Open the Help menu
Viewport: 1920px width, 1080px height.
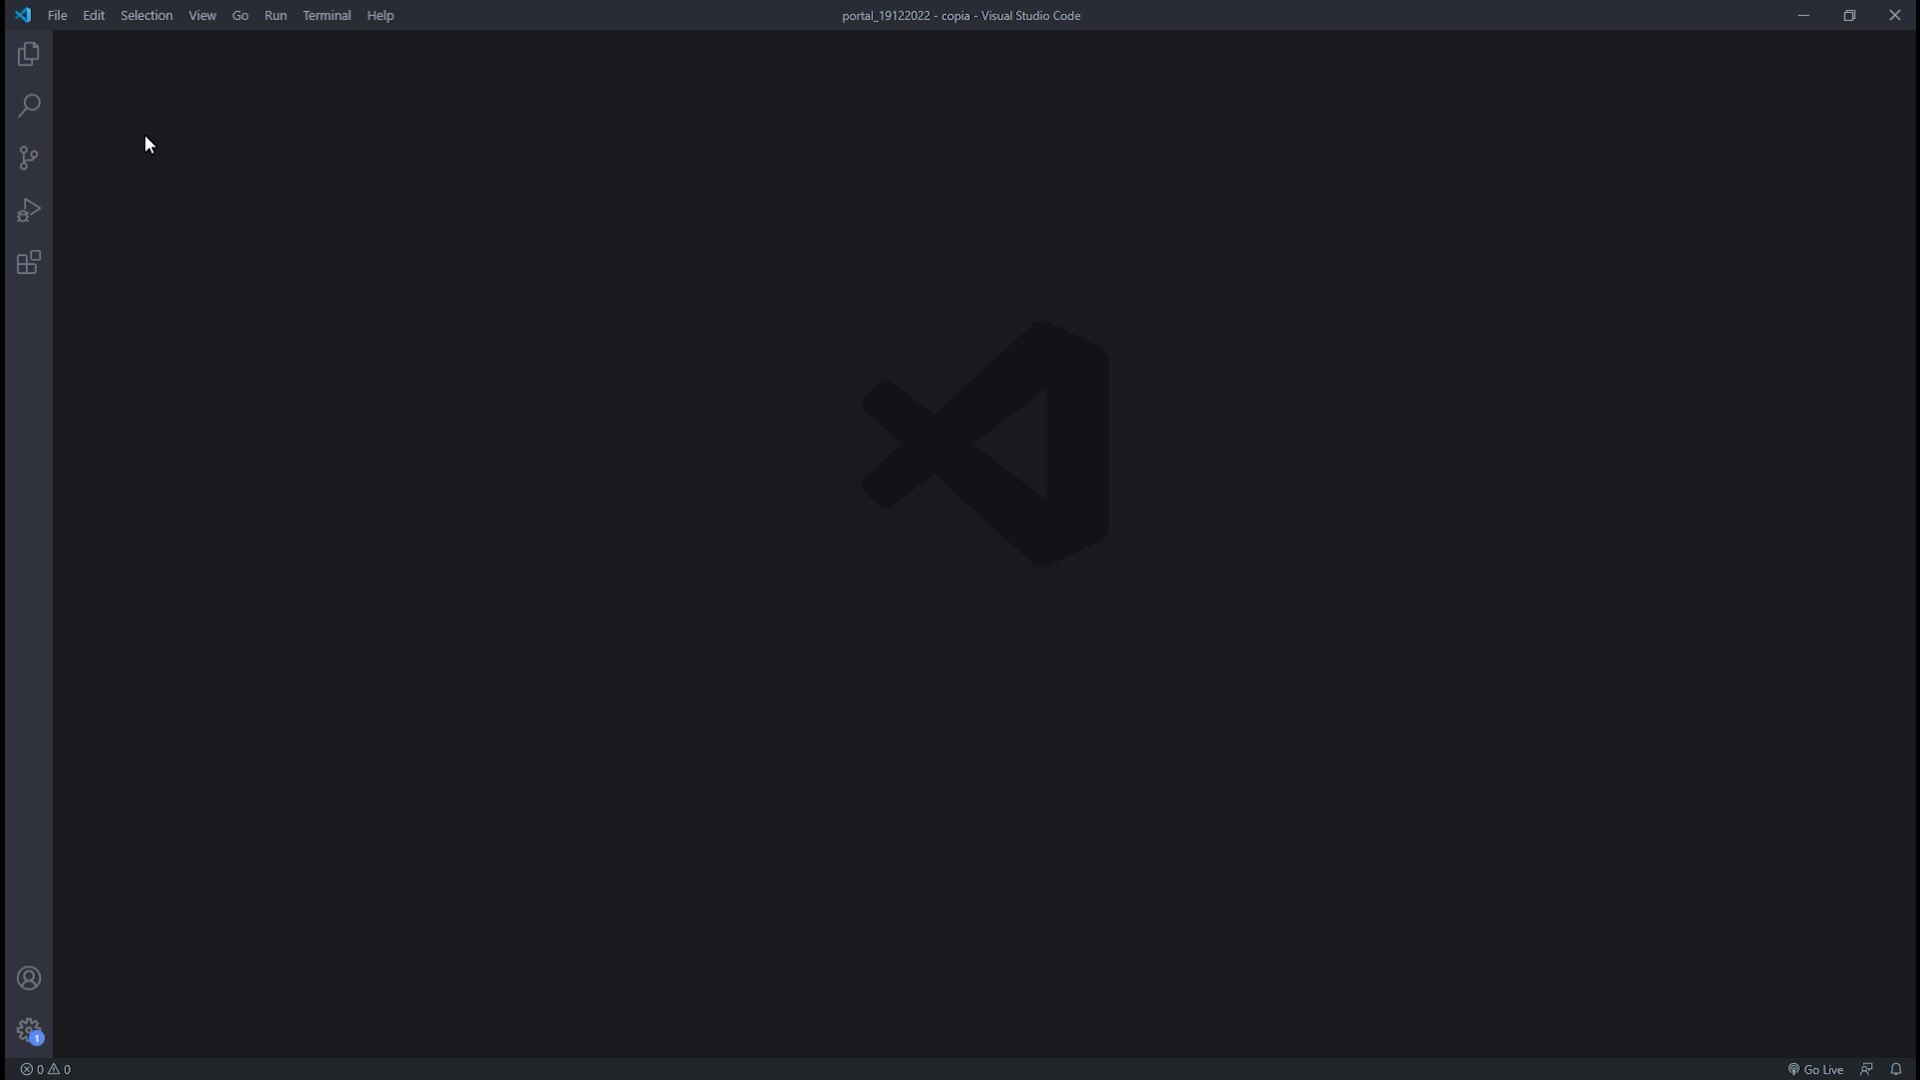[380, 15]
